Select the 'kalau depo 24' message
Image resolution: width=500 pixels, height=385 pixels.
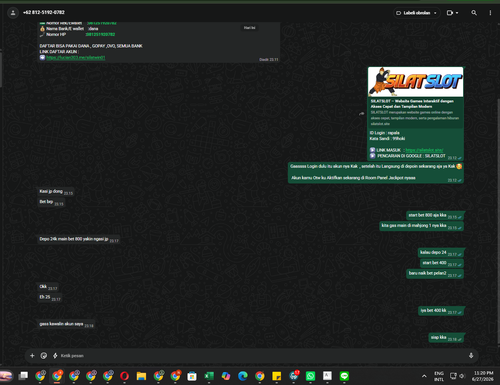pos(440,252)
